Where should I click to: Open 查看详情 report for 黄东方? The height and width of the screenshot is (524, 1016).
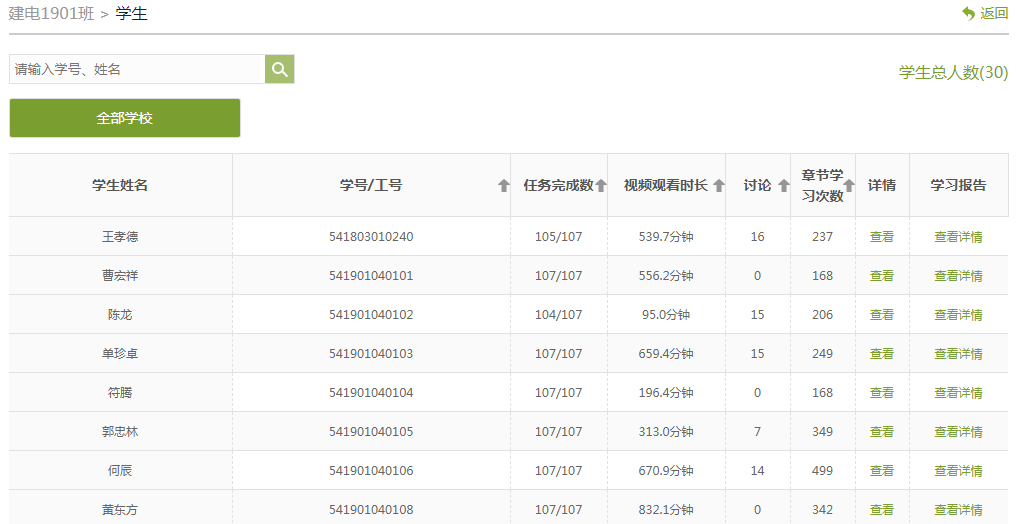pos(958,510)
